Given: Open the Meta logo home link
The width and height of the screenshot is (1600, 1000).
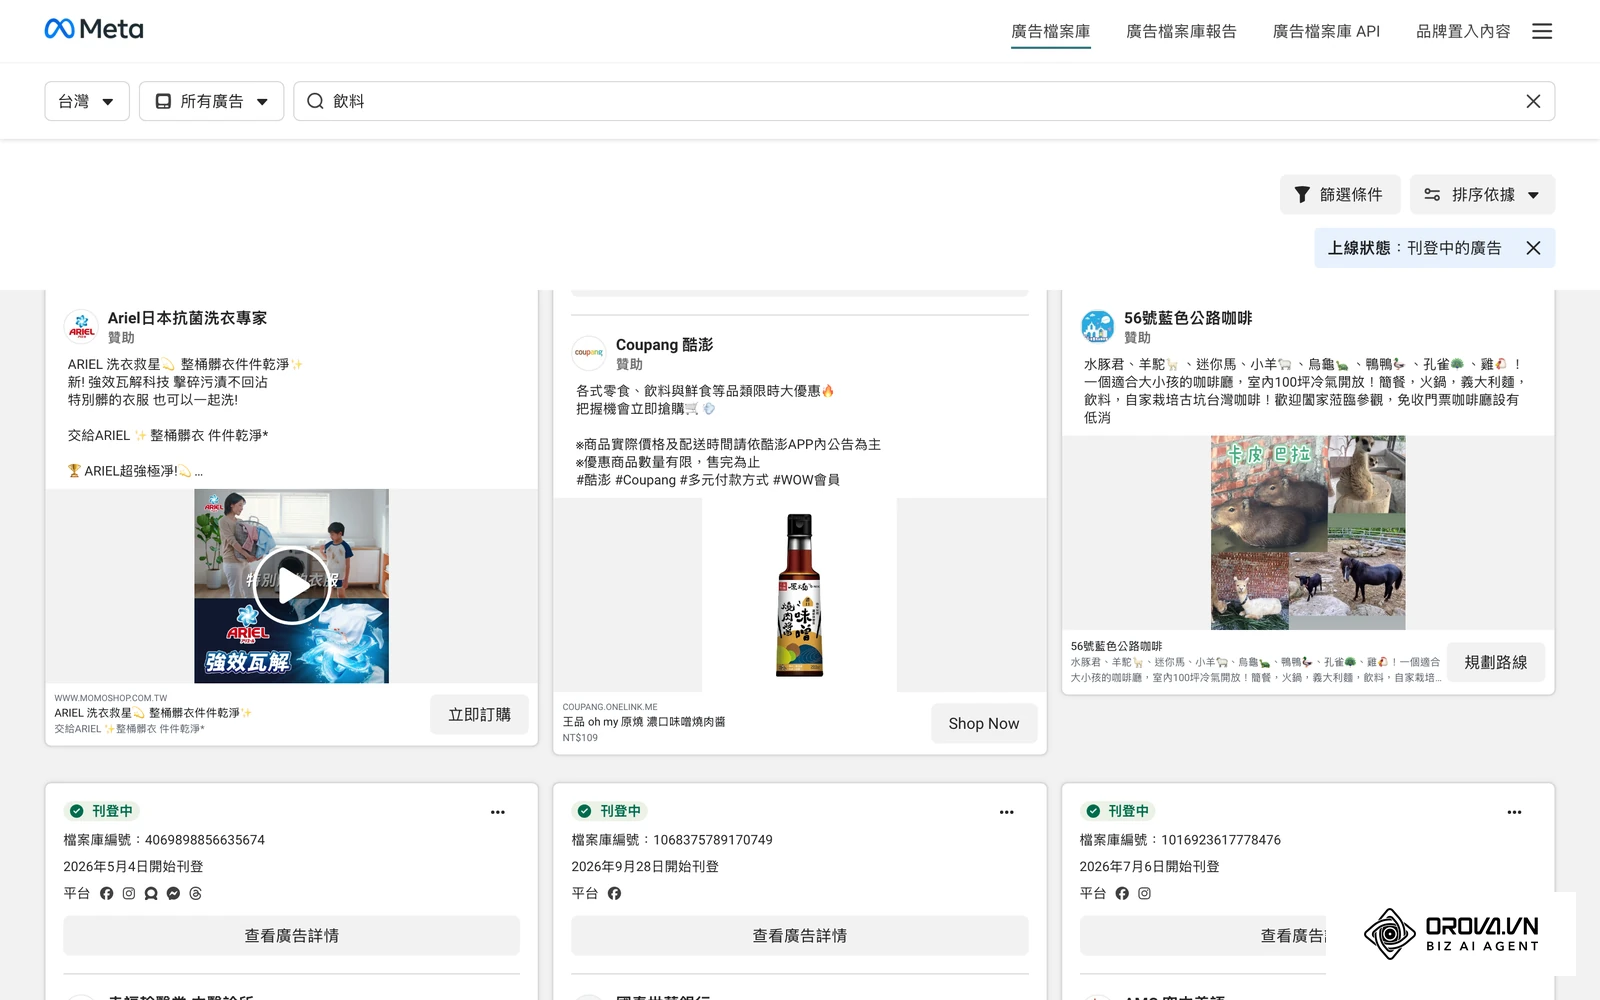Looking at the screenshot, I should [x=94, y=29].
